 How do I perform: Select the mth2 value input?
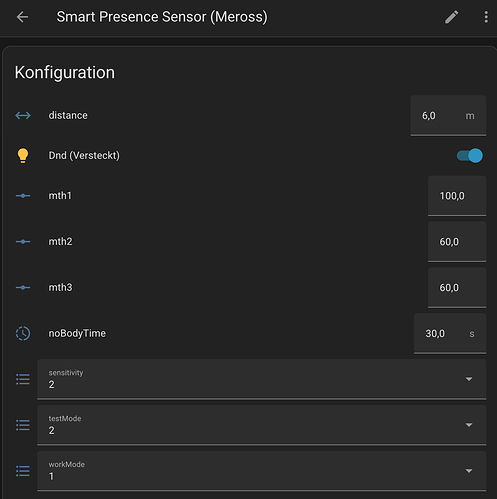(457, 242)
